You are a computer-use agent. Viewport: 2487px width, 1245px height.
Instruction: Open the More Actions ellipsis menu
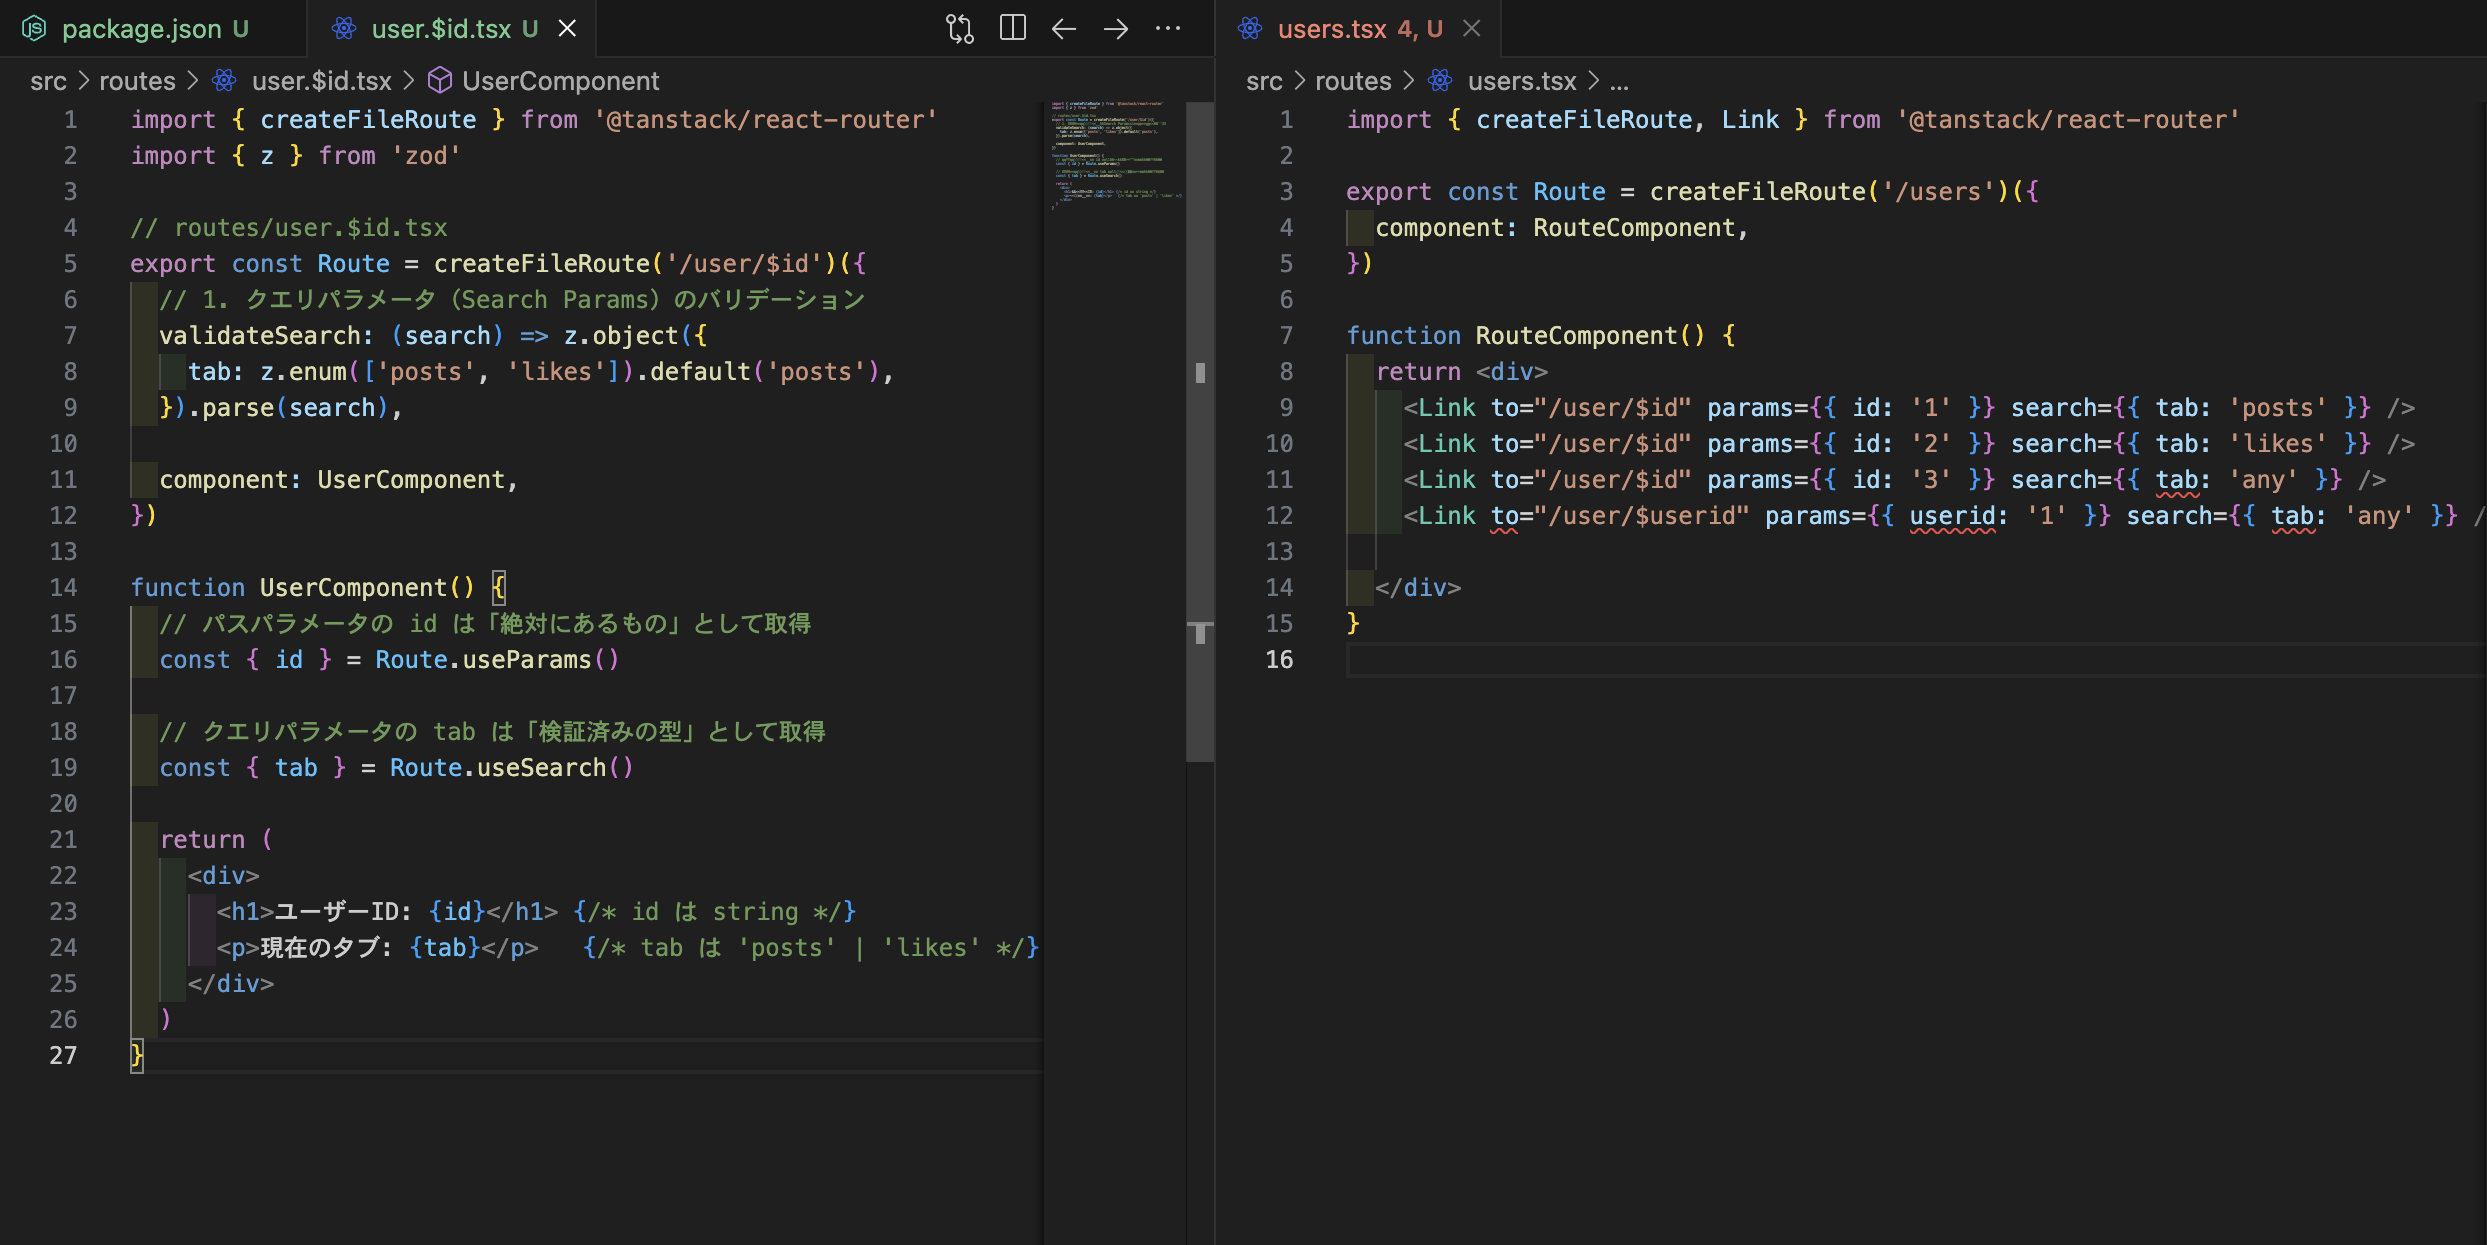pos(1168,29)
